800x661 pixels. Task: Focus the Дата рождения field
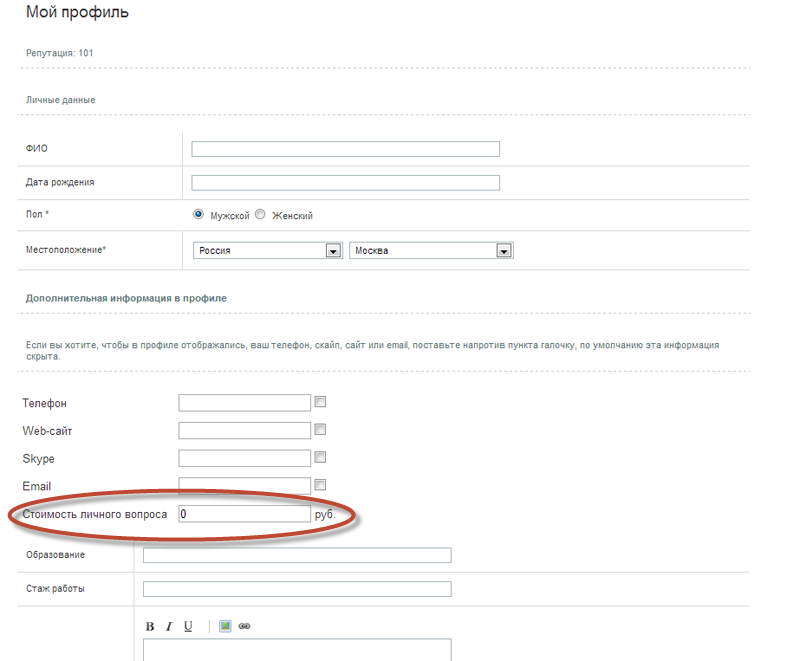point(345,183)
